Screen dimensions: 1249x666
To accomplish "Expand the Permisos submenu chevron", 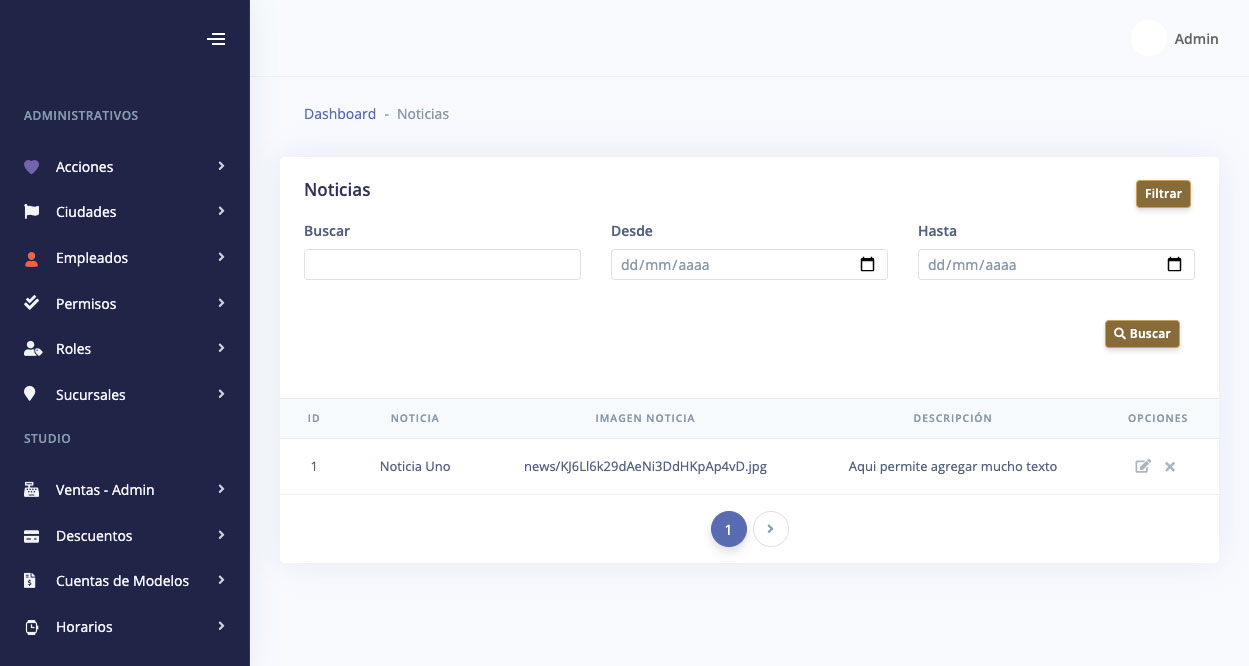I will tap(221, 303).
